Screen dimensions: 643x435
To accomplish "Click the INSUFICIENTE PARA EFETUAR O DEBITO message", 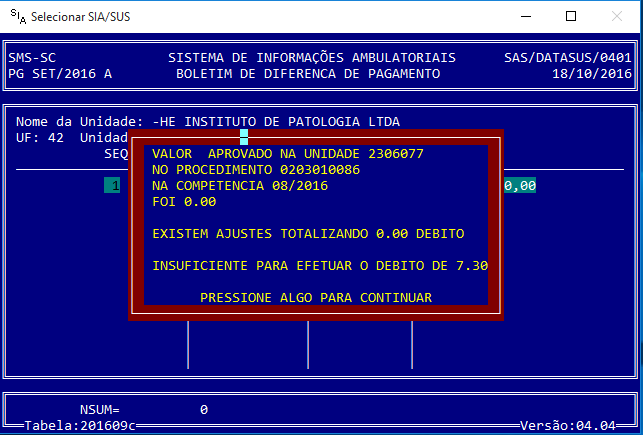I will (319, 265).
